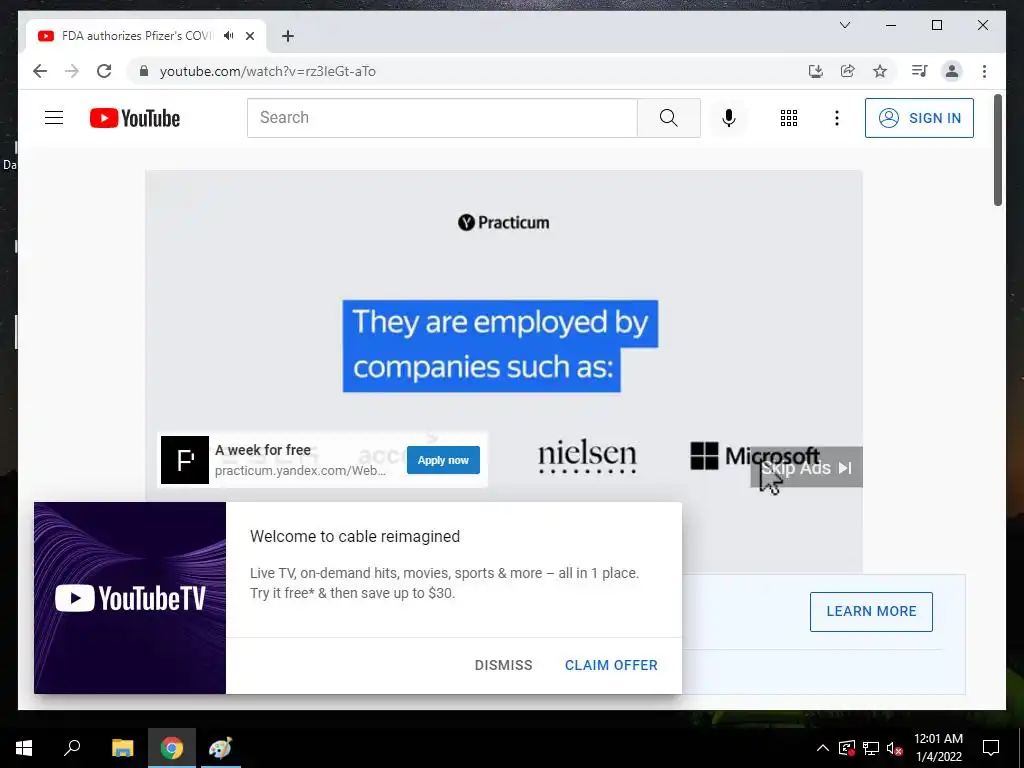Click the security warning tray icon

click(x=846, y=748)
